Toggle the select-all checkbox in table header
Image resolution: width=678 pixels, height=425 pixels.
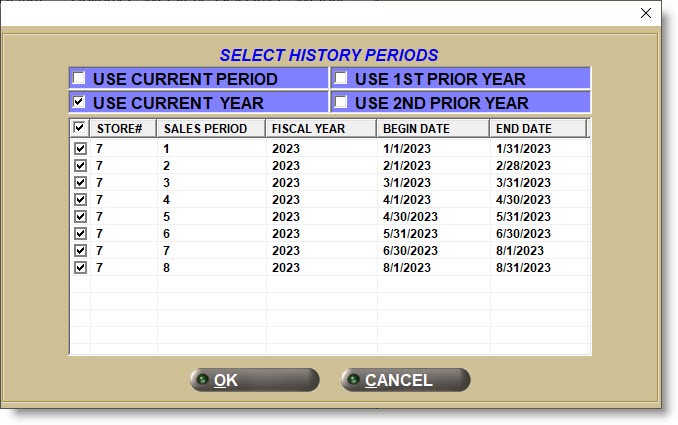click(80, 128)
